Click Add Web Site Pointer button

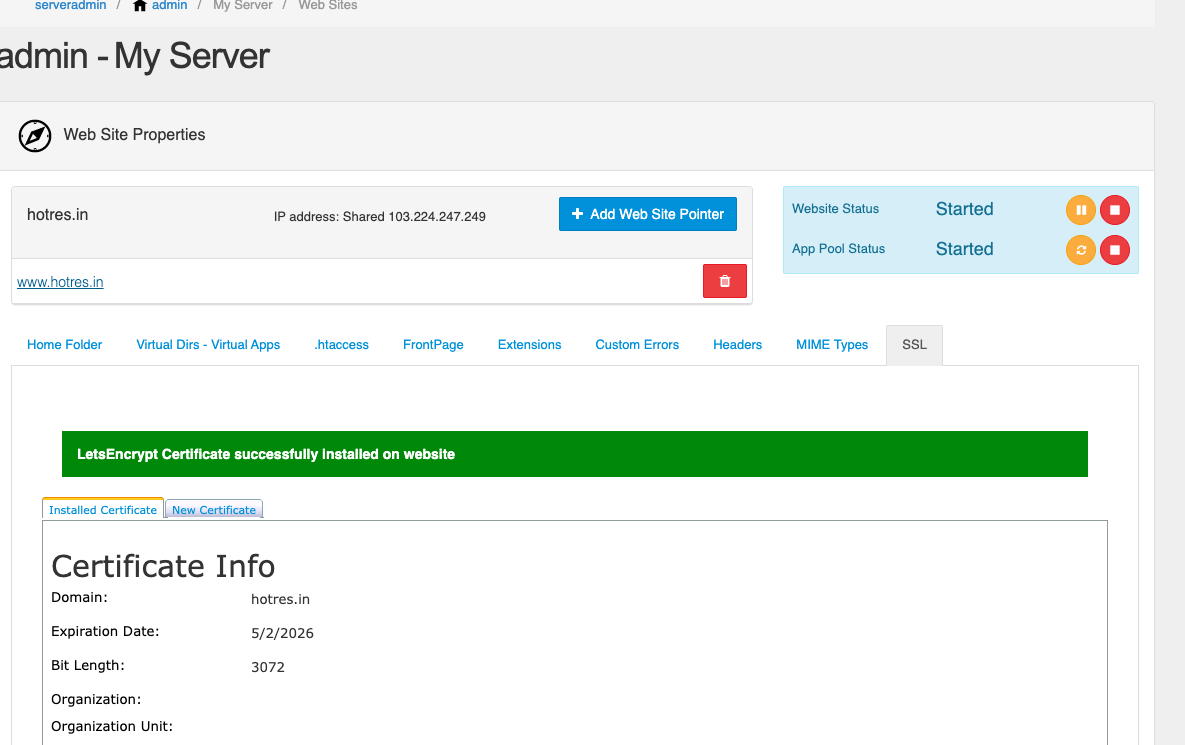click(x=647, y=214)
